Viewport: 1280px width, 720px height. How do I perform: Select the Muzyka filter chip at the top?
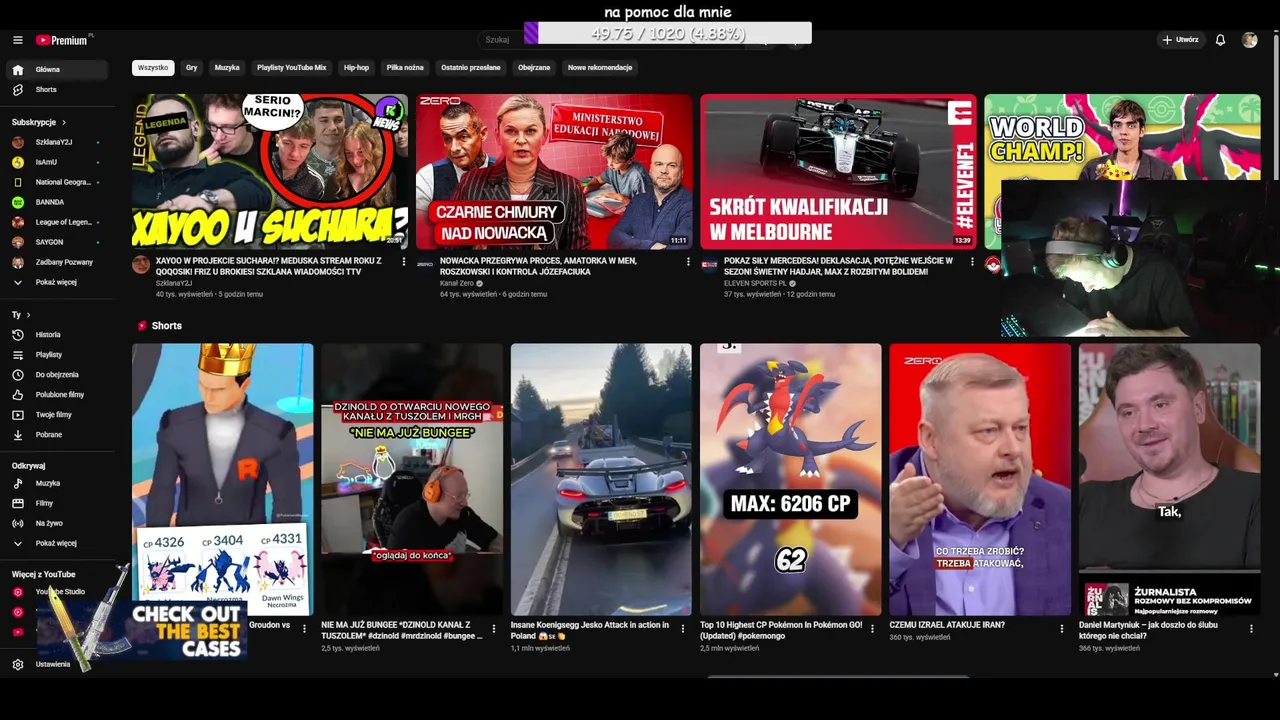pyautogui.click(x=227, y=68)
